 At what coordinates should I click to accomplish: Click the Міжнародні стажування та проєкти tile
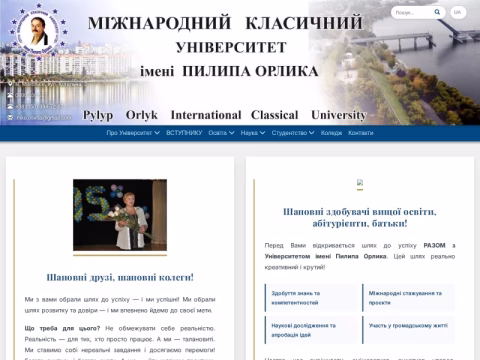408,298
